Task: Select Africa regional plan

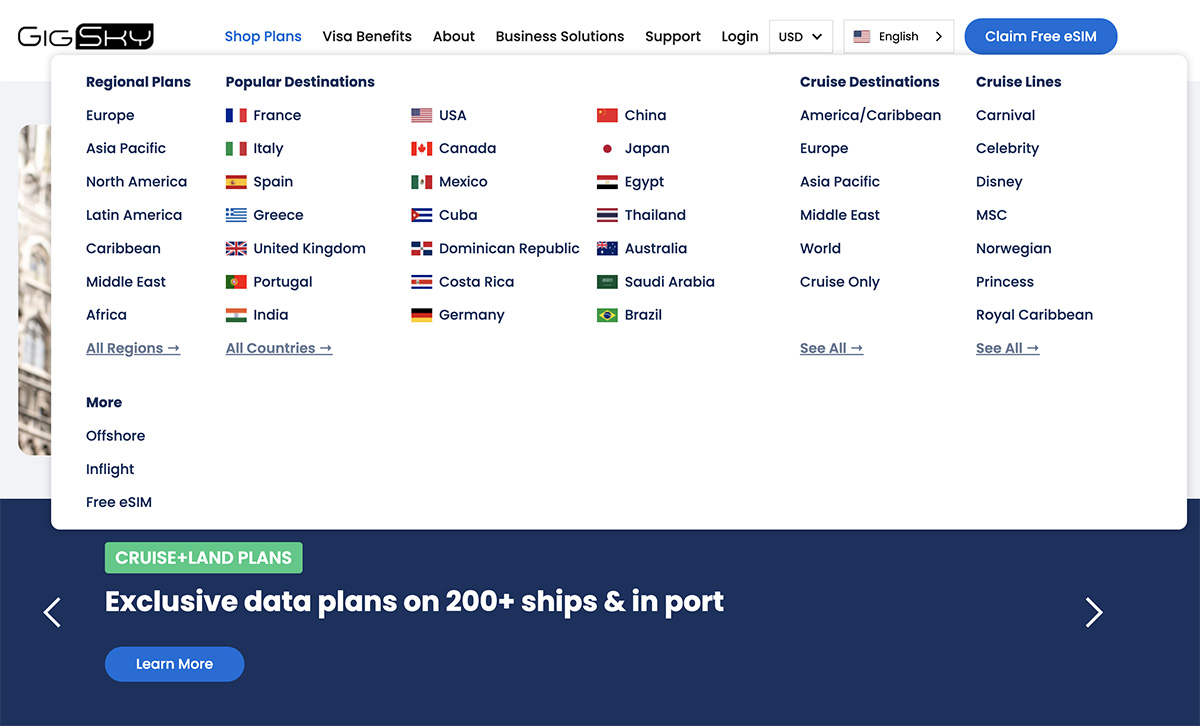Action: click(106, 315)
